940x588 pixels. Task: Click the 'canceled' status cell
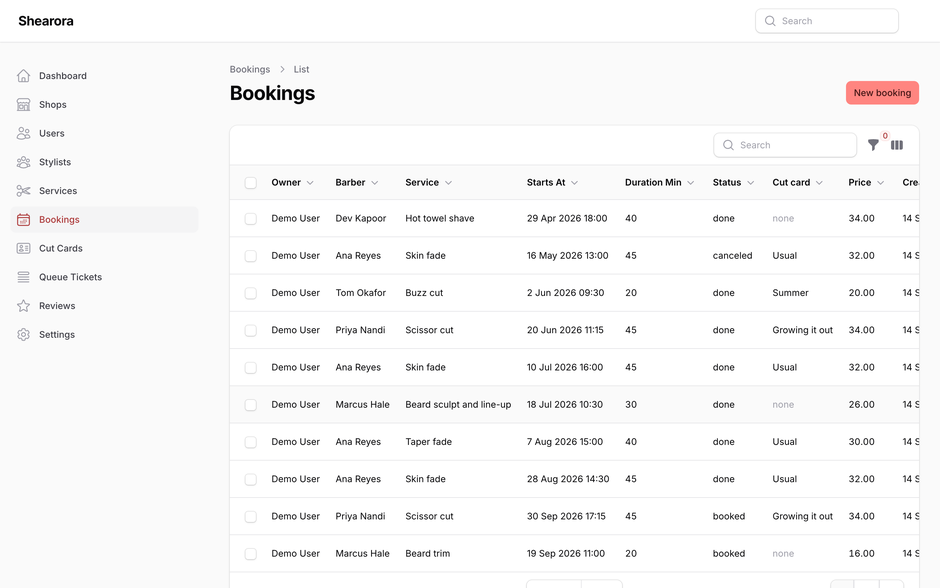pyautogui.click(x=733, y=255)
